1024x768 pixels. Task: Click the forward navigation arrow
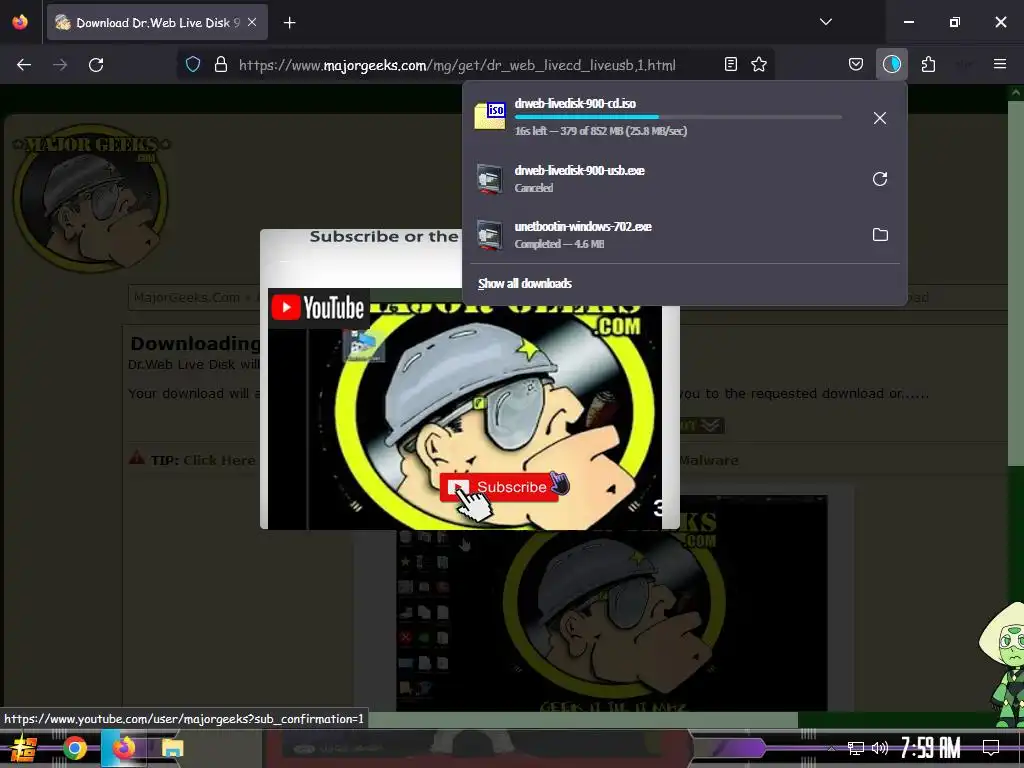(x=60, y=65)
